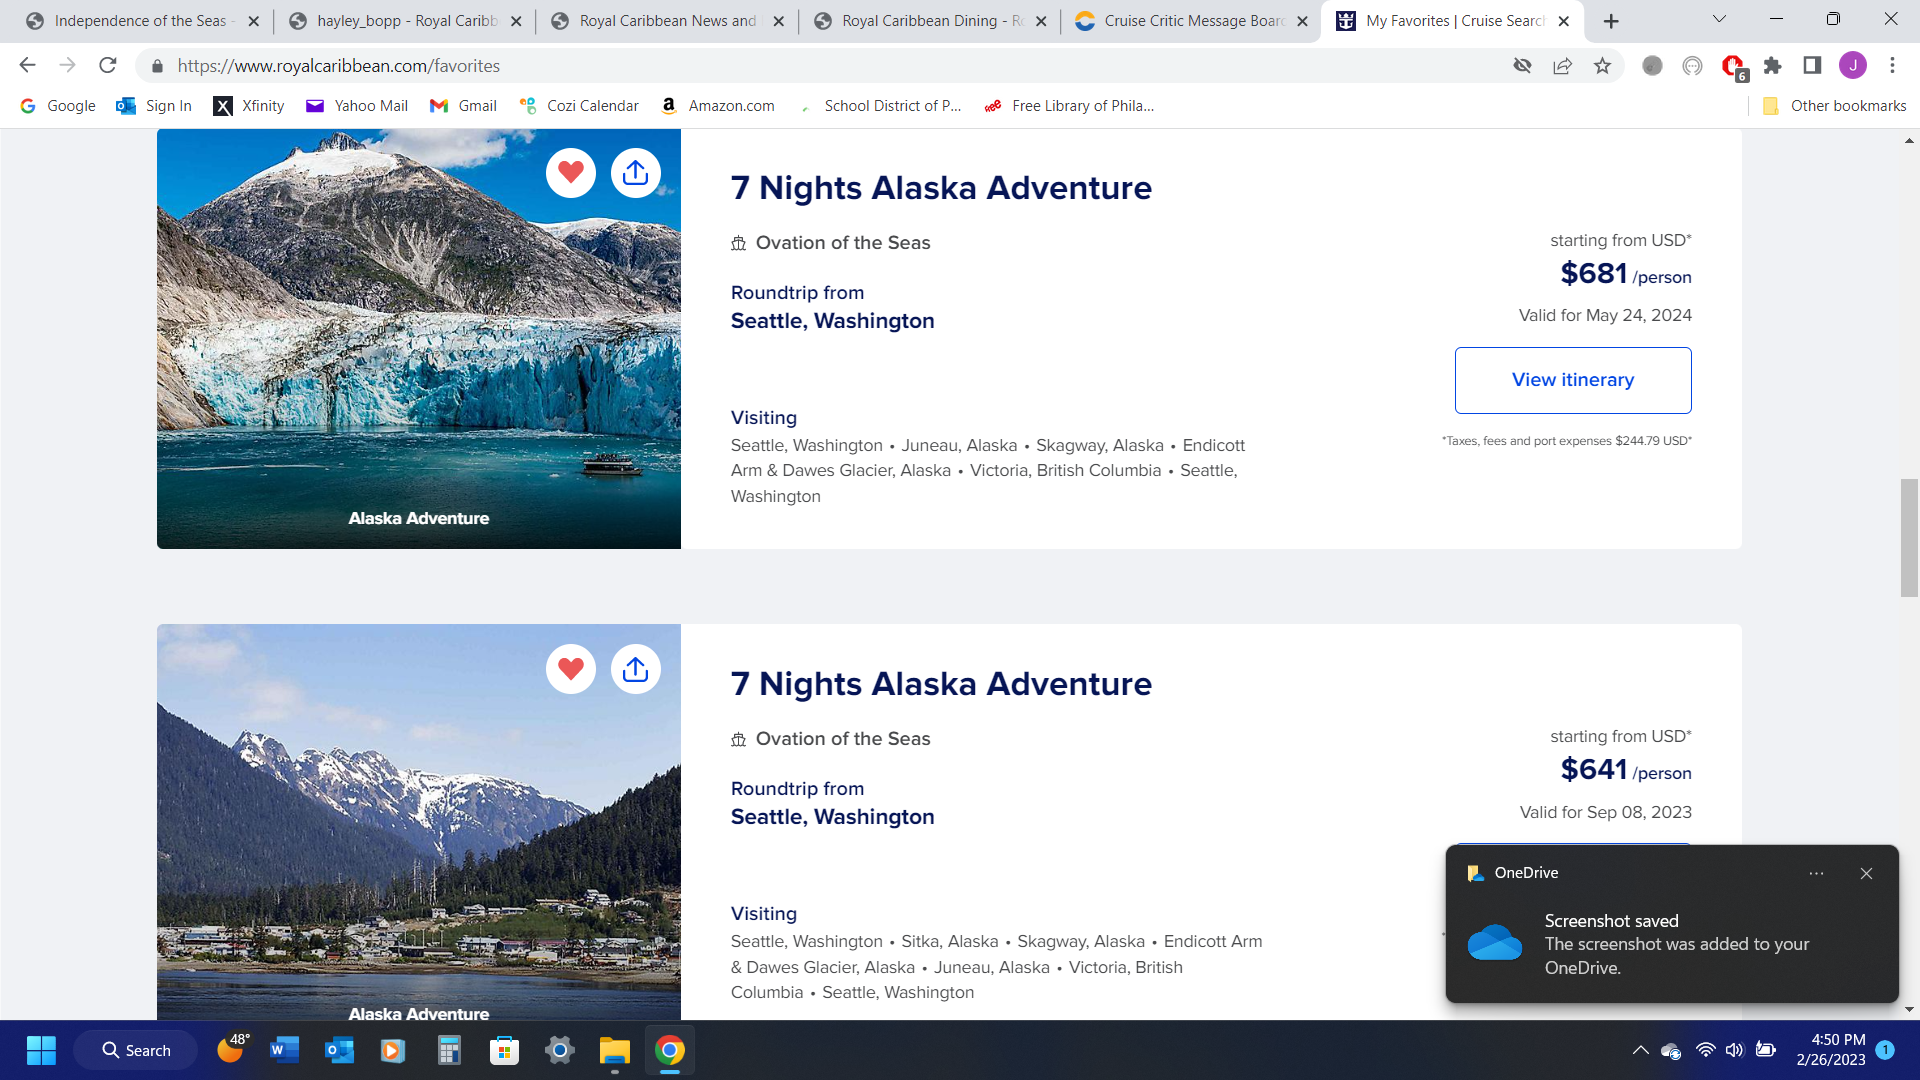The width and height of the screenshot is (1920, 1080).
Task: Open Settings gear from the taskbar
Action: tap(559, 1050)
